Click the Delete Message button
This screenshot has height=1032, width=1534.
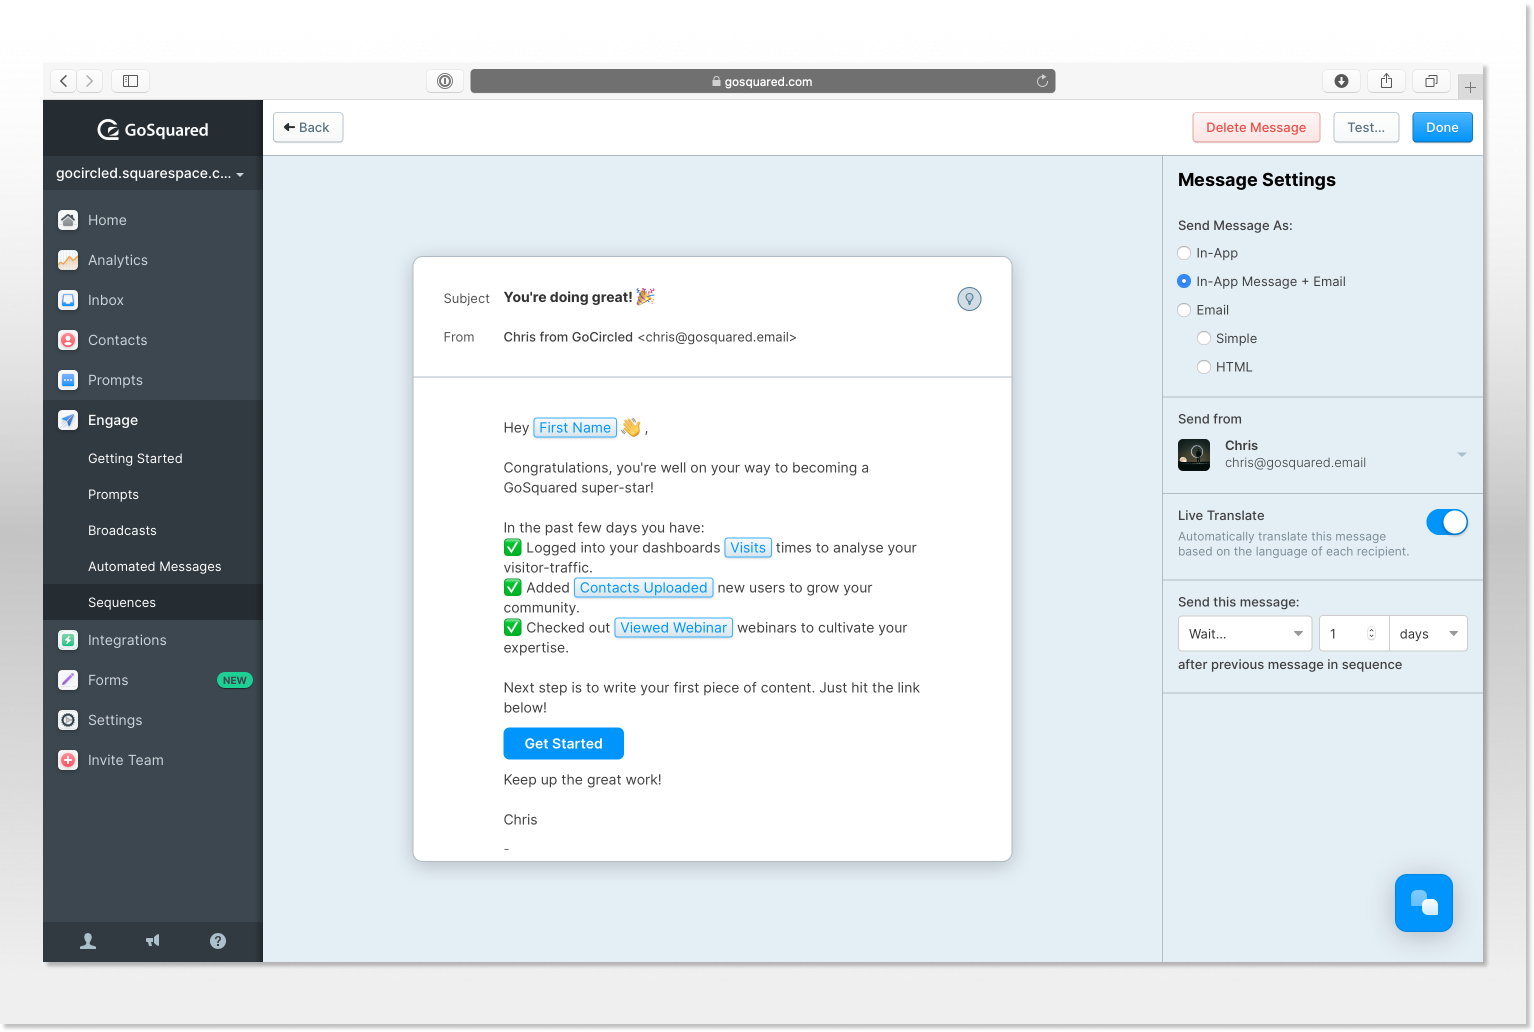pos(1256,127)
